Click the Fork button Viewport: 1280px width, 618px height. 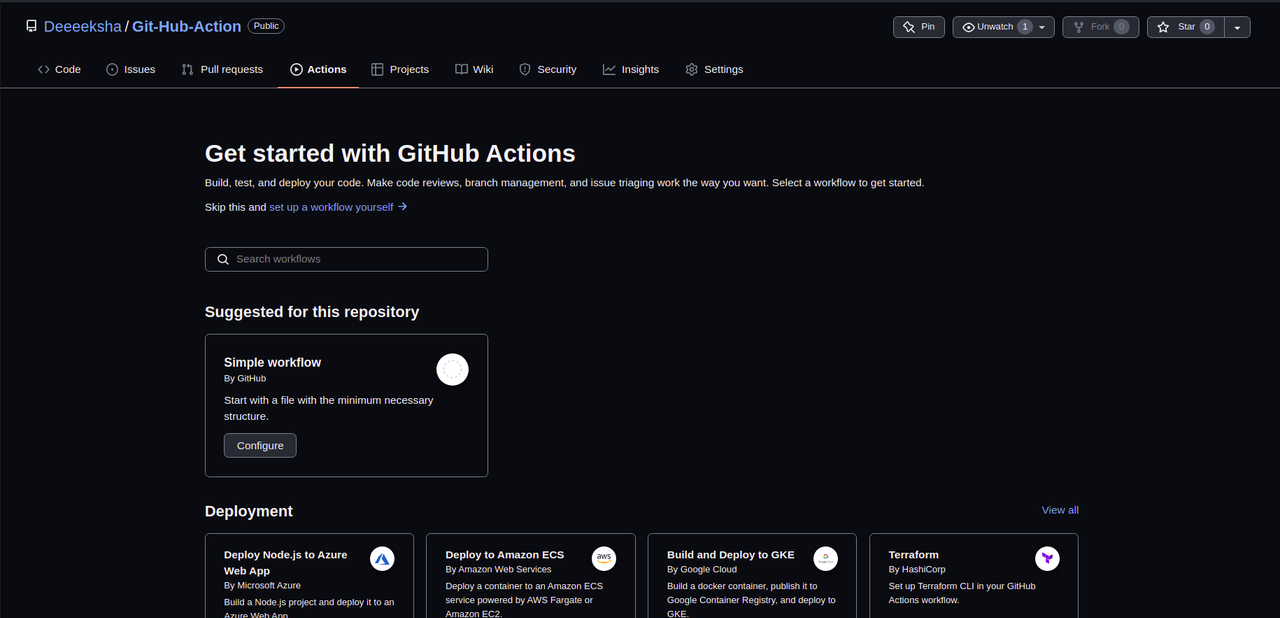(1100, 27)
